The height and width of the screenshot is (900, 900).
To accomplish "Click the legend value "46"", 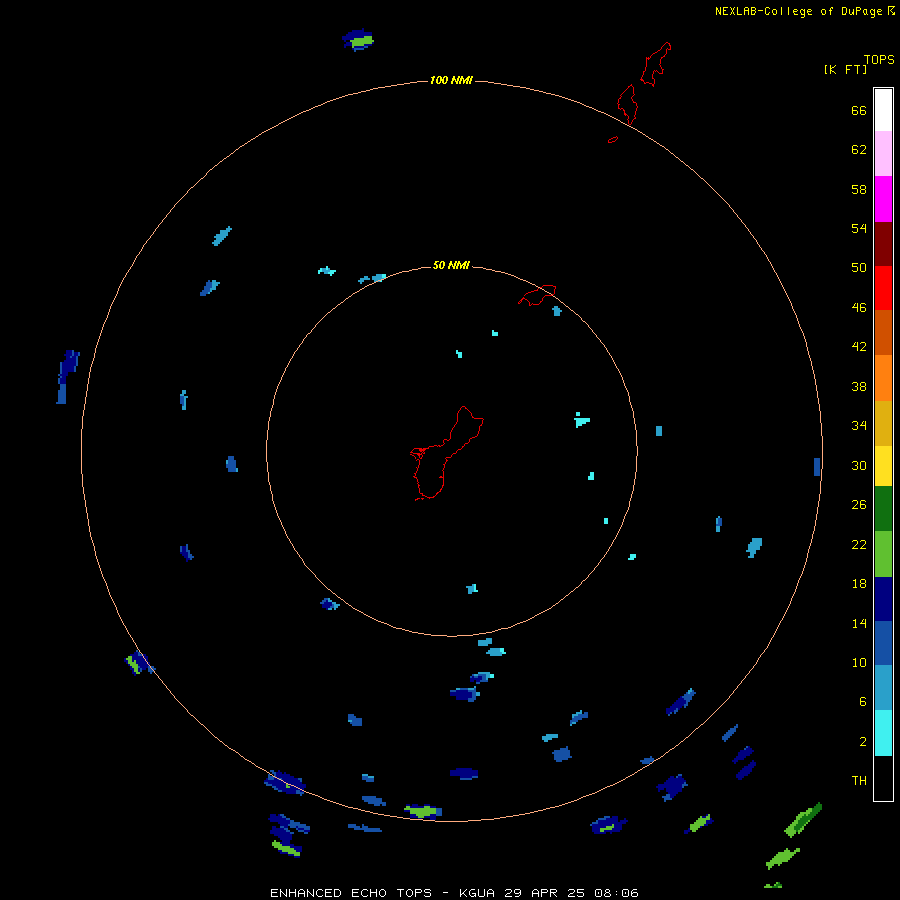I will coord(859,307).
